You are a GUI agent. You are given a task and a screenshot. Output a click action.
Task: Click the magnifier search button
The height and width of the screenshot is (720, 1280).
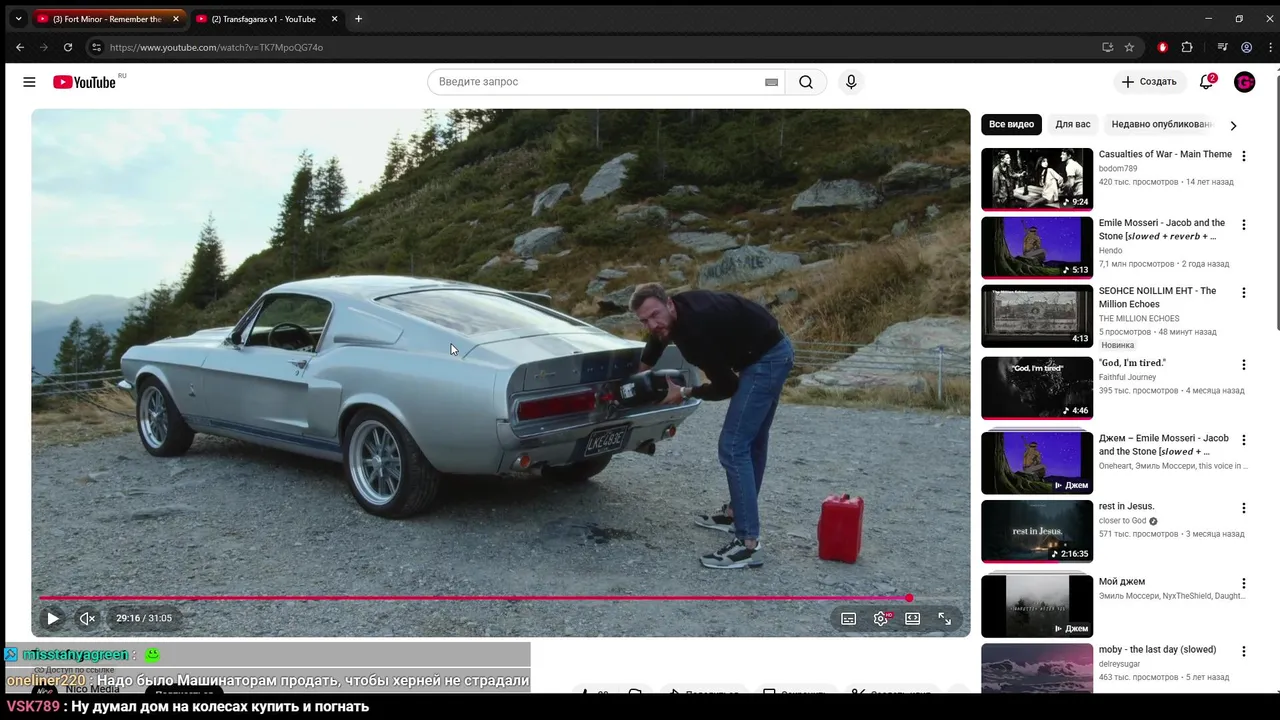coord(806,82)
